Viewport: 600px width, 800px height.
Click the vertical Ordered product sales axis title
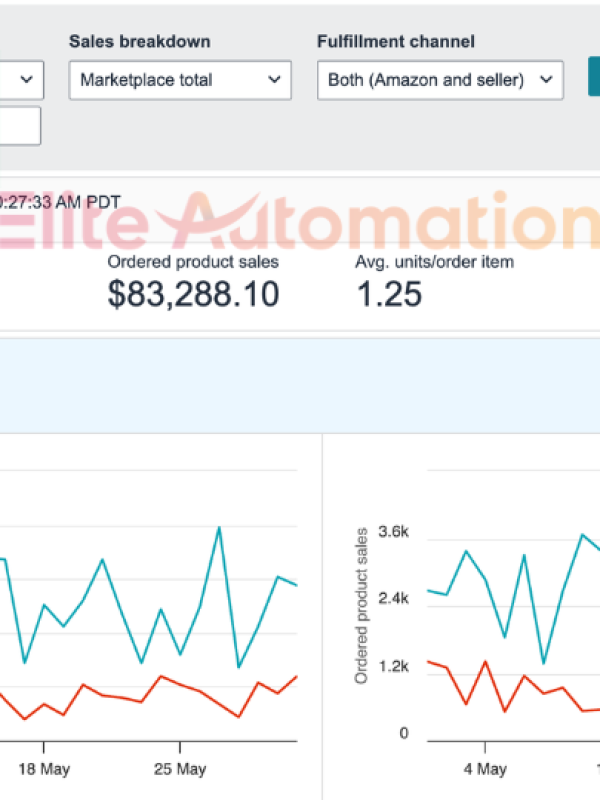pyautogui.click(x=361, y=606)
